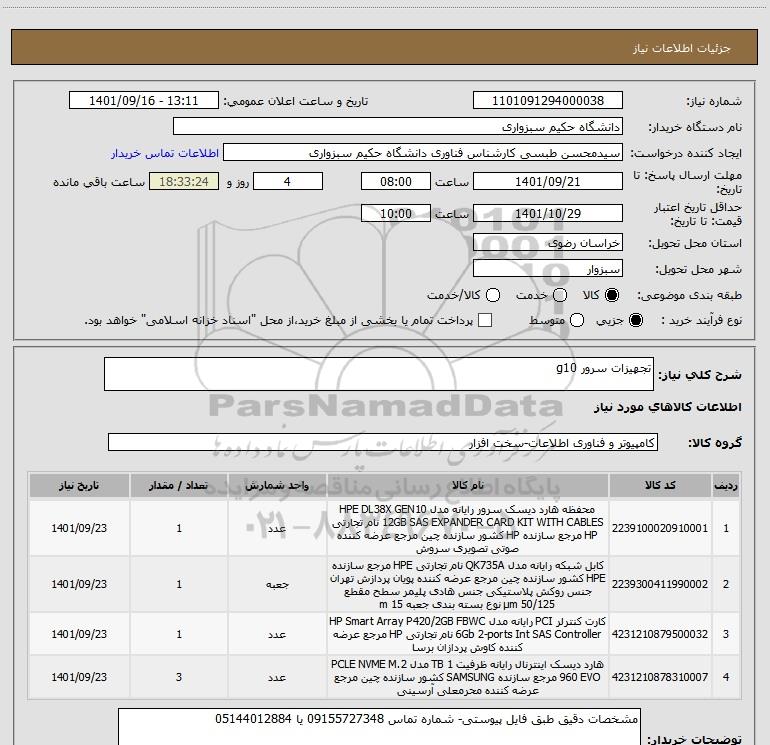
Task: Click the واحد شمارش column header
Action: [x=277, y=486]
